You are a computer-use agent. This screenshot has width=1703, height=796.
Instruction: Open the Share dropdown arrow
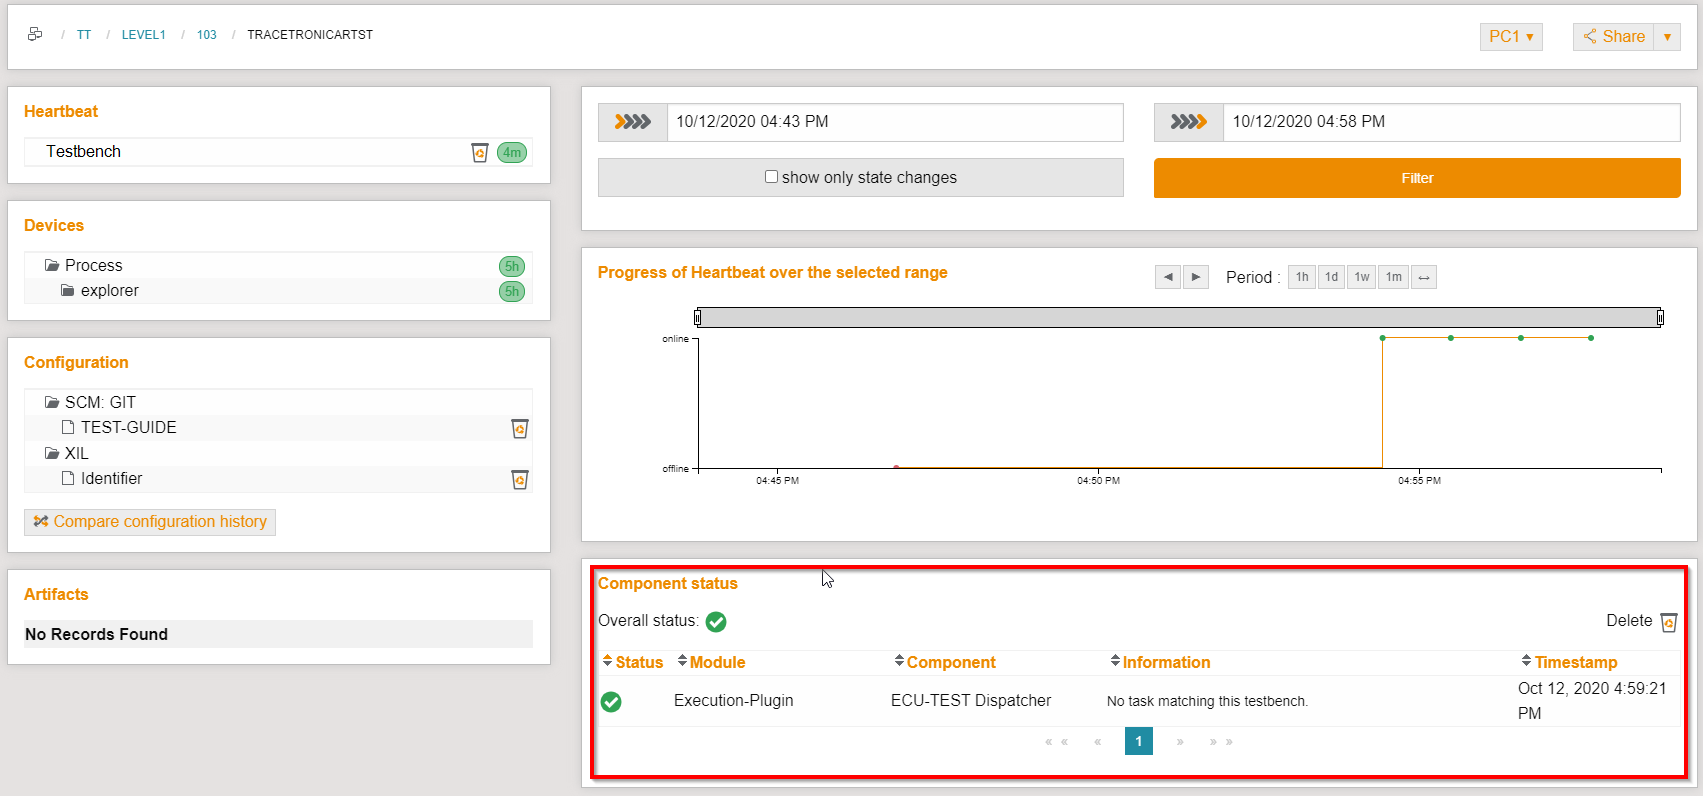[x=1667, y=37]
